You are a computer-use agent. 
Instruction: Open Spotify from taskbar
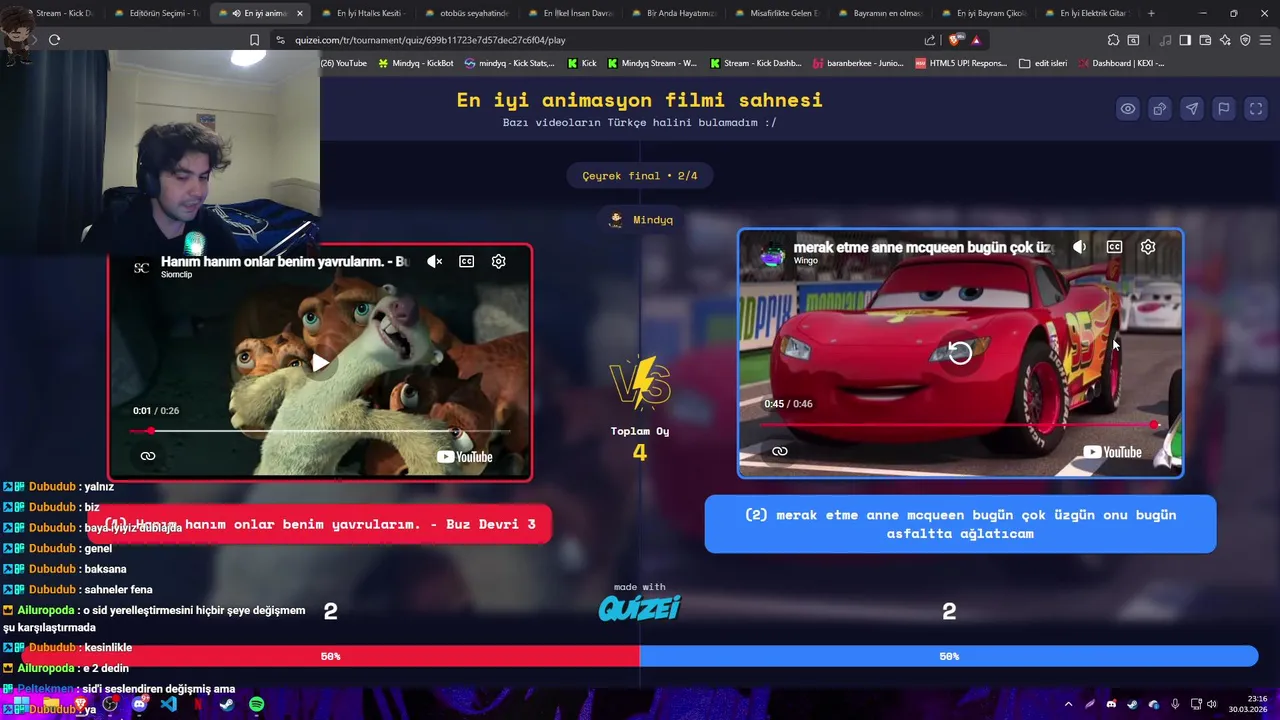[256, 704]
